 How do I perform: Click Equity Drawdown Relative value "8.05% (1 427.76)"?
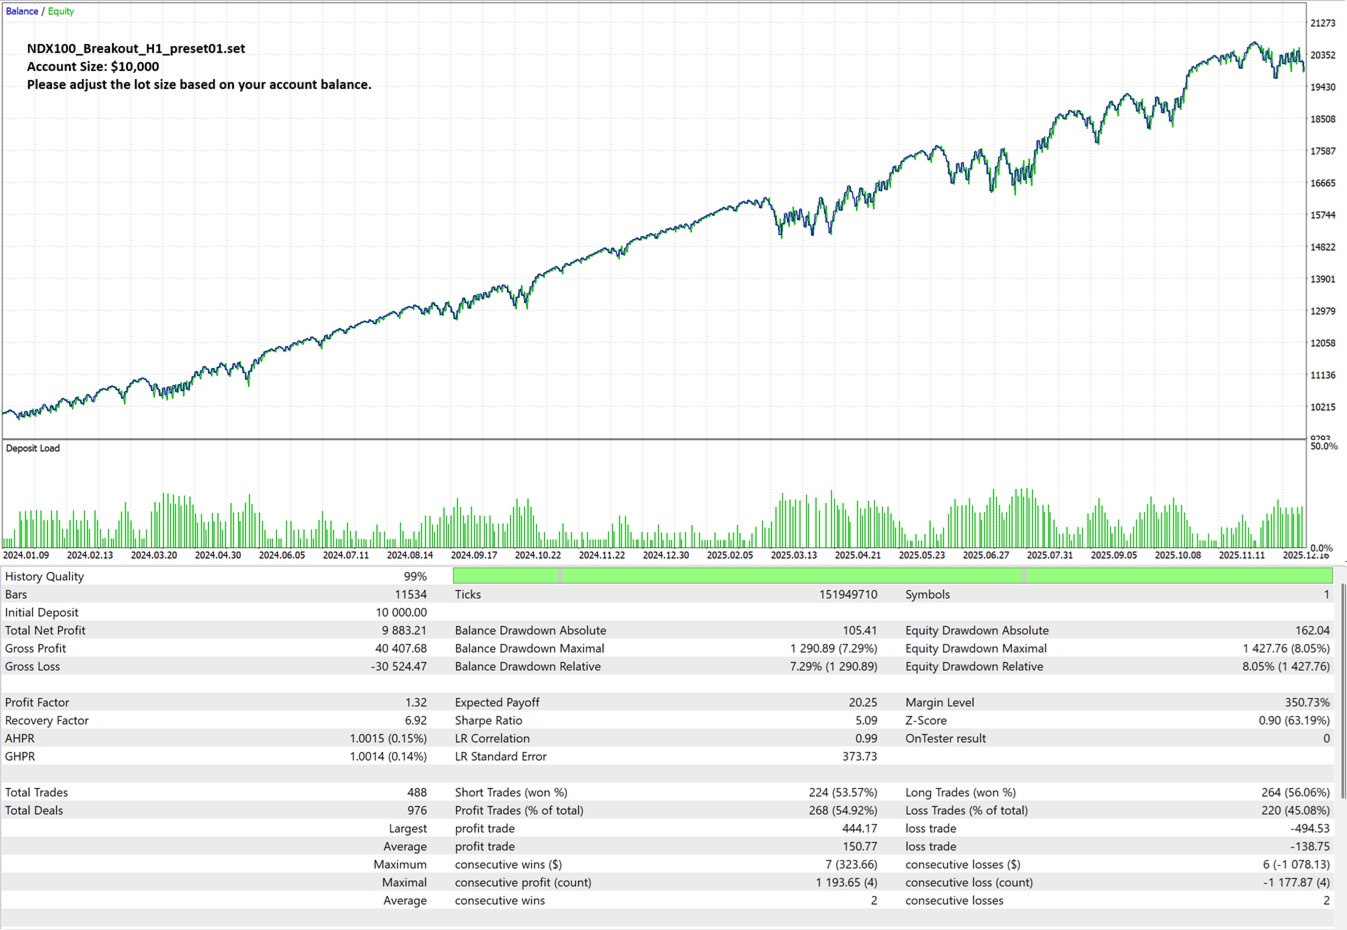click(1287, 666)
